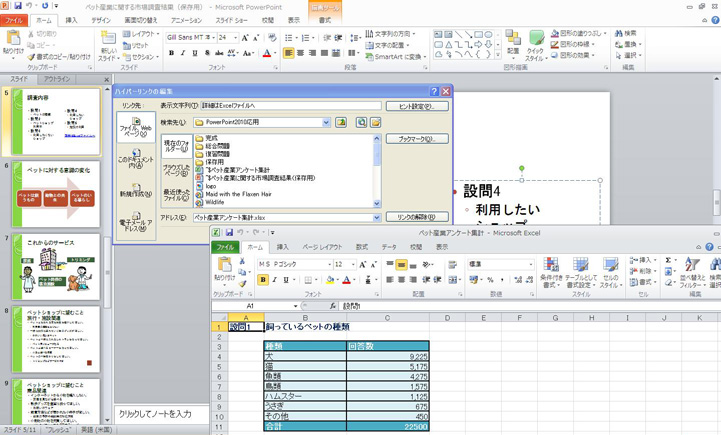The height and width of the screenshot is (435, 721).
Task: Select slide 6 thumbnail
Action: [x=56, y=194]
